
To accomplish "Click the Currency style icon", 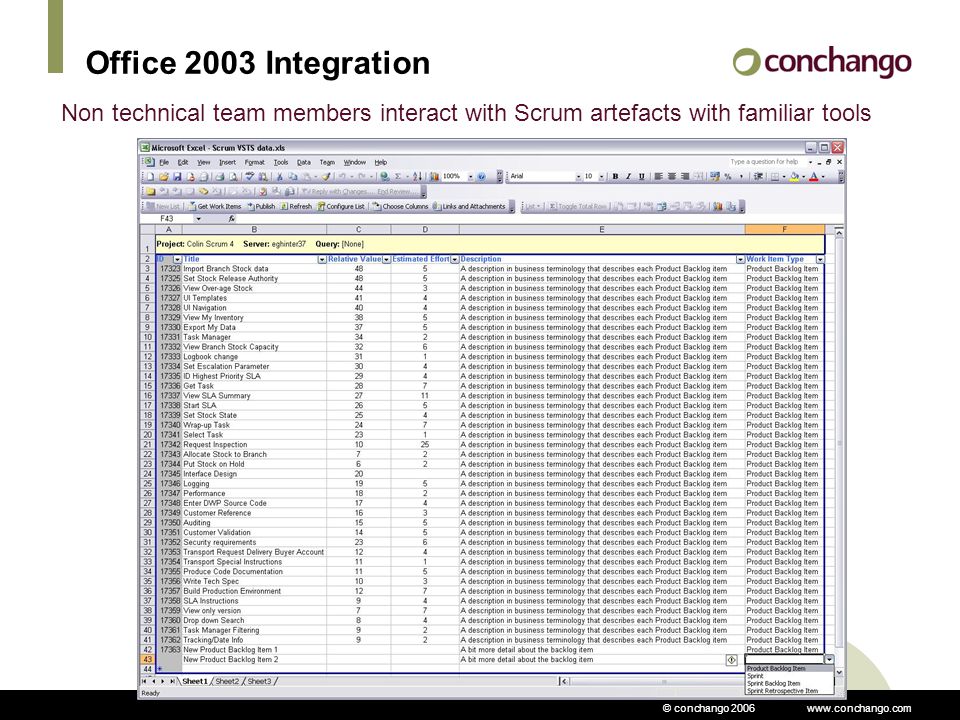I will click(714, 176).
